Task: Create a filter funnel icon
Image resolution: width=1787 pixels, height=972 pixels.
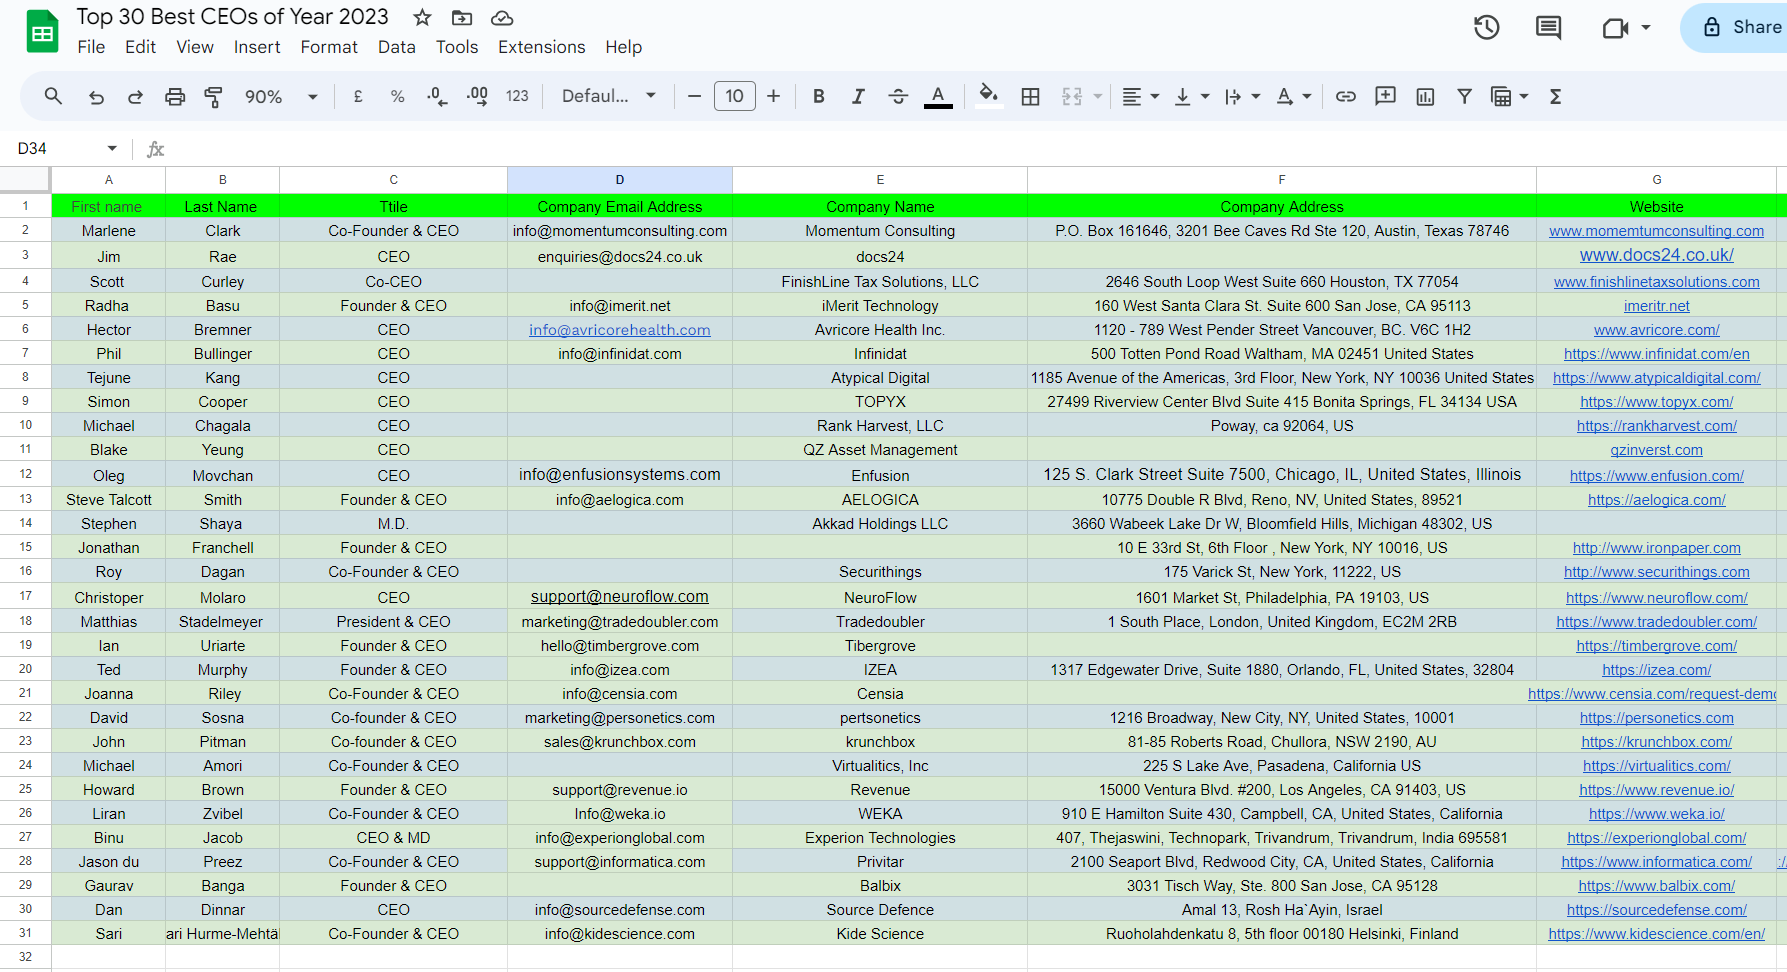Action: tap(1464, 96)
